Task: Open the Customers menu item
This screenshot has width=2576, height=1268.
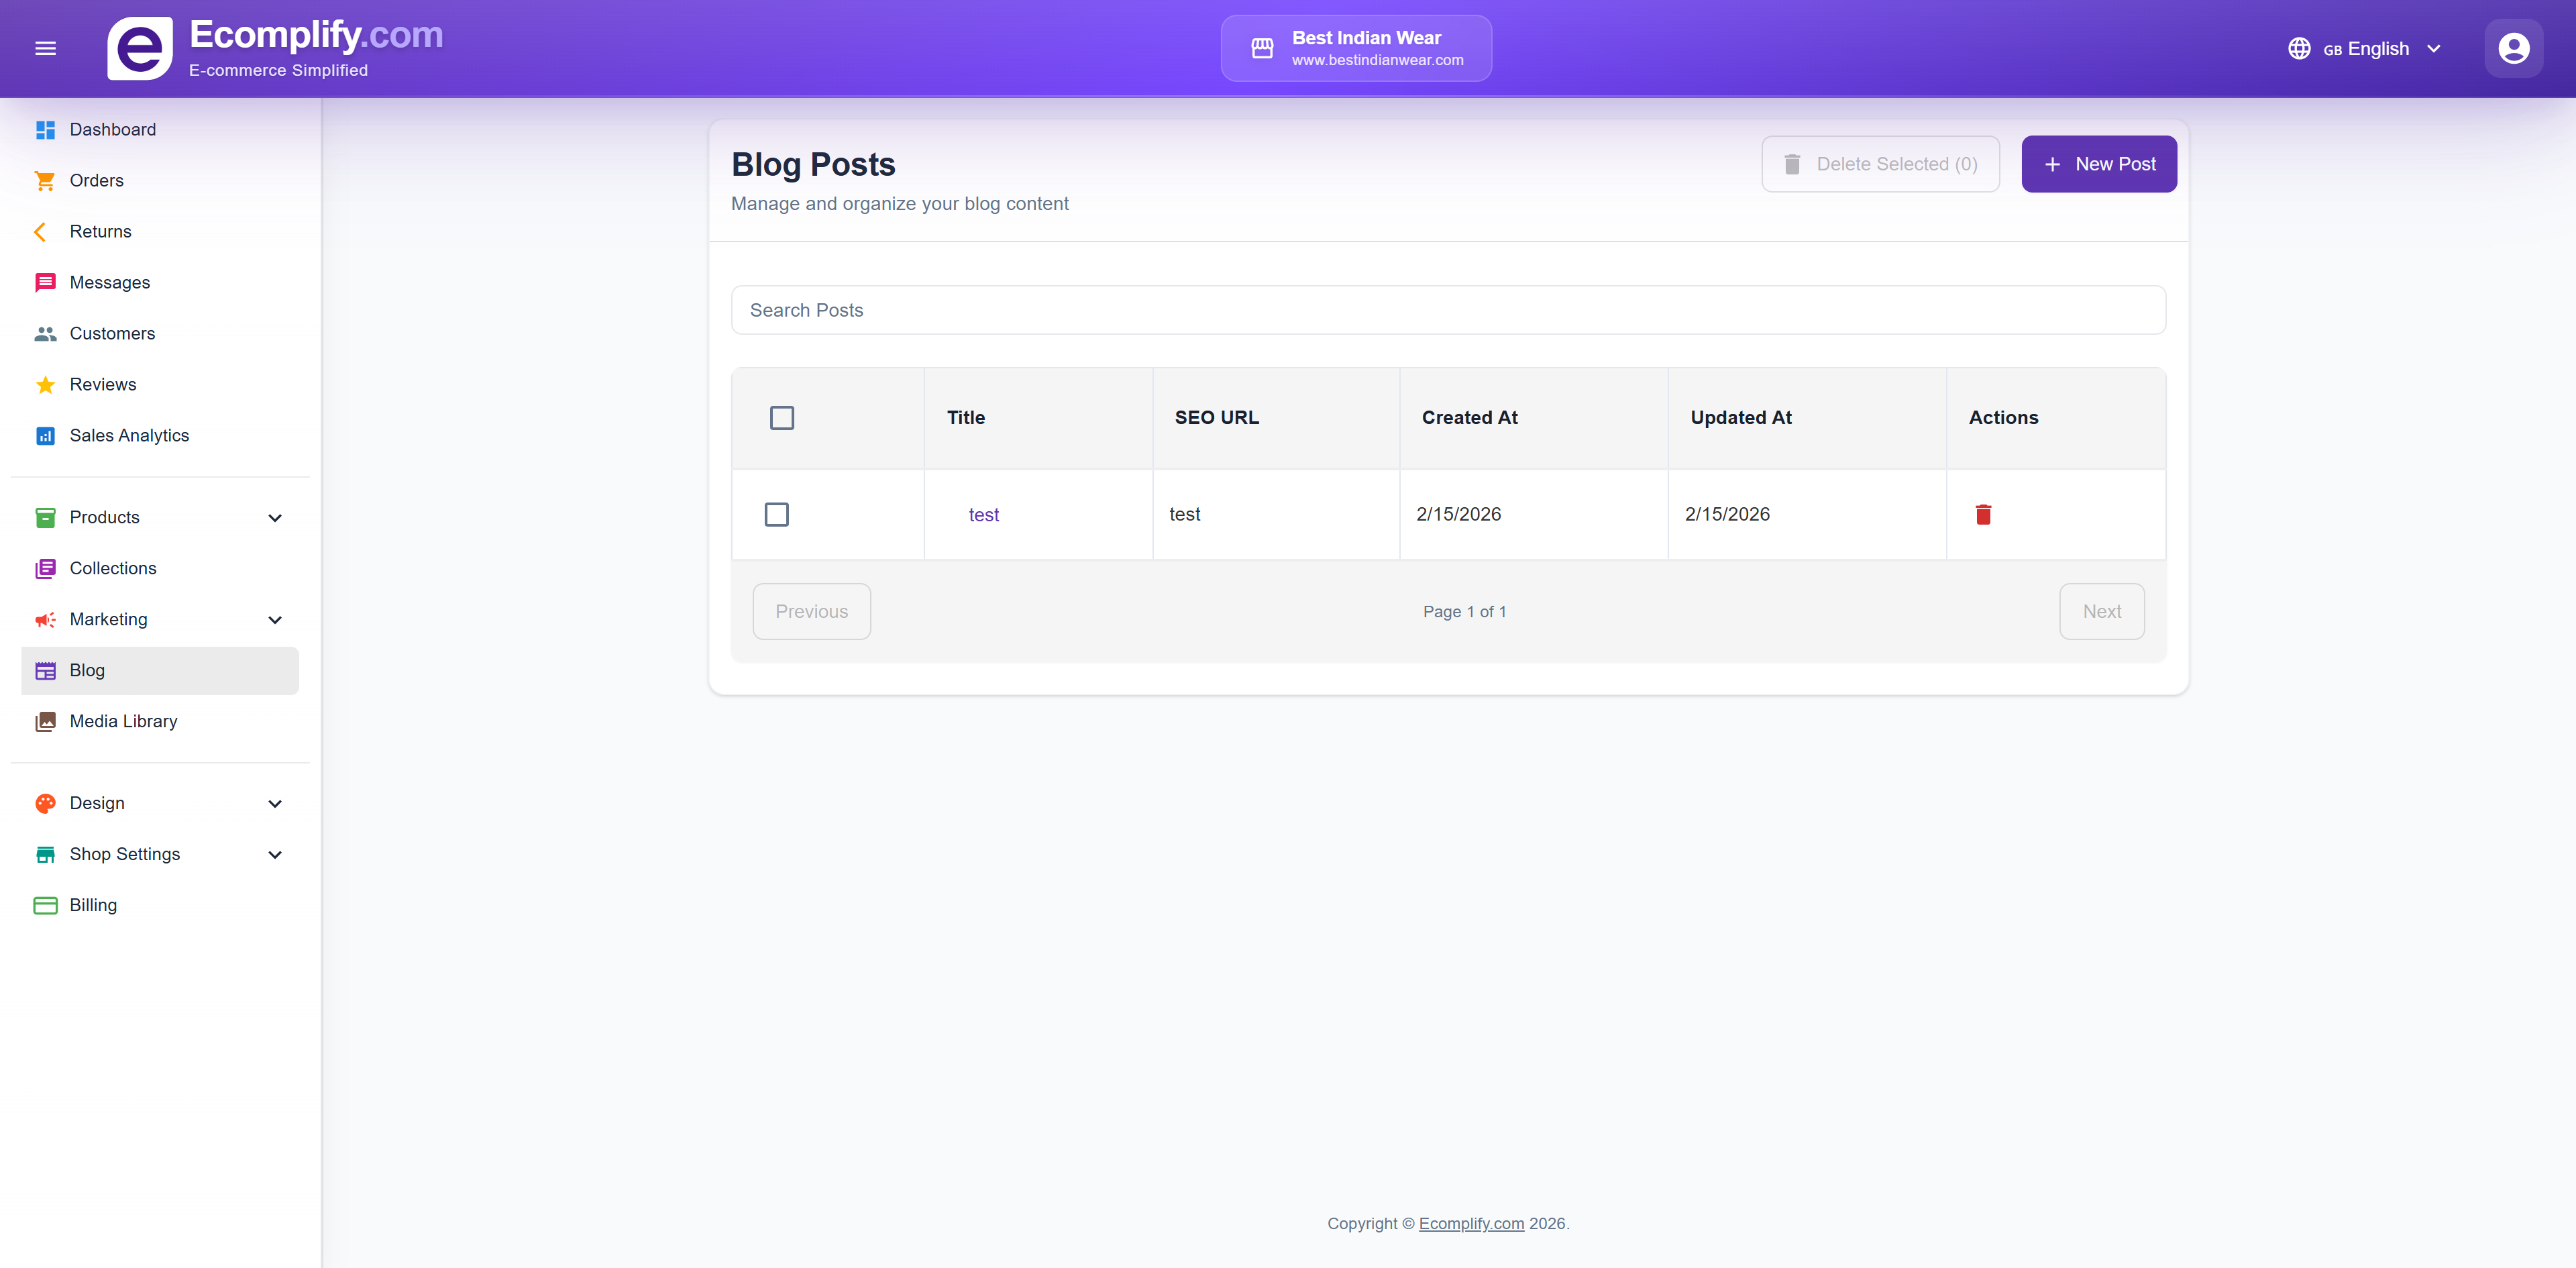Action: (112, 334)
